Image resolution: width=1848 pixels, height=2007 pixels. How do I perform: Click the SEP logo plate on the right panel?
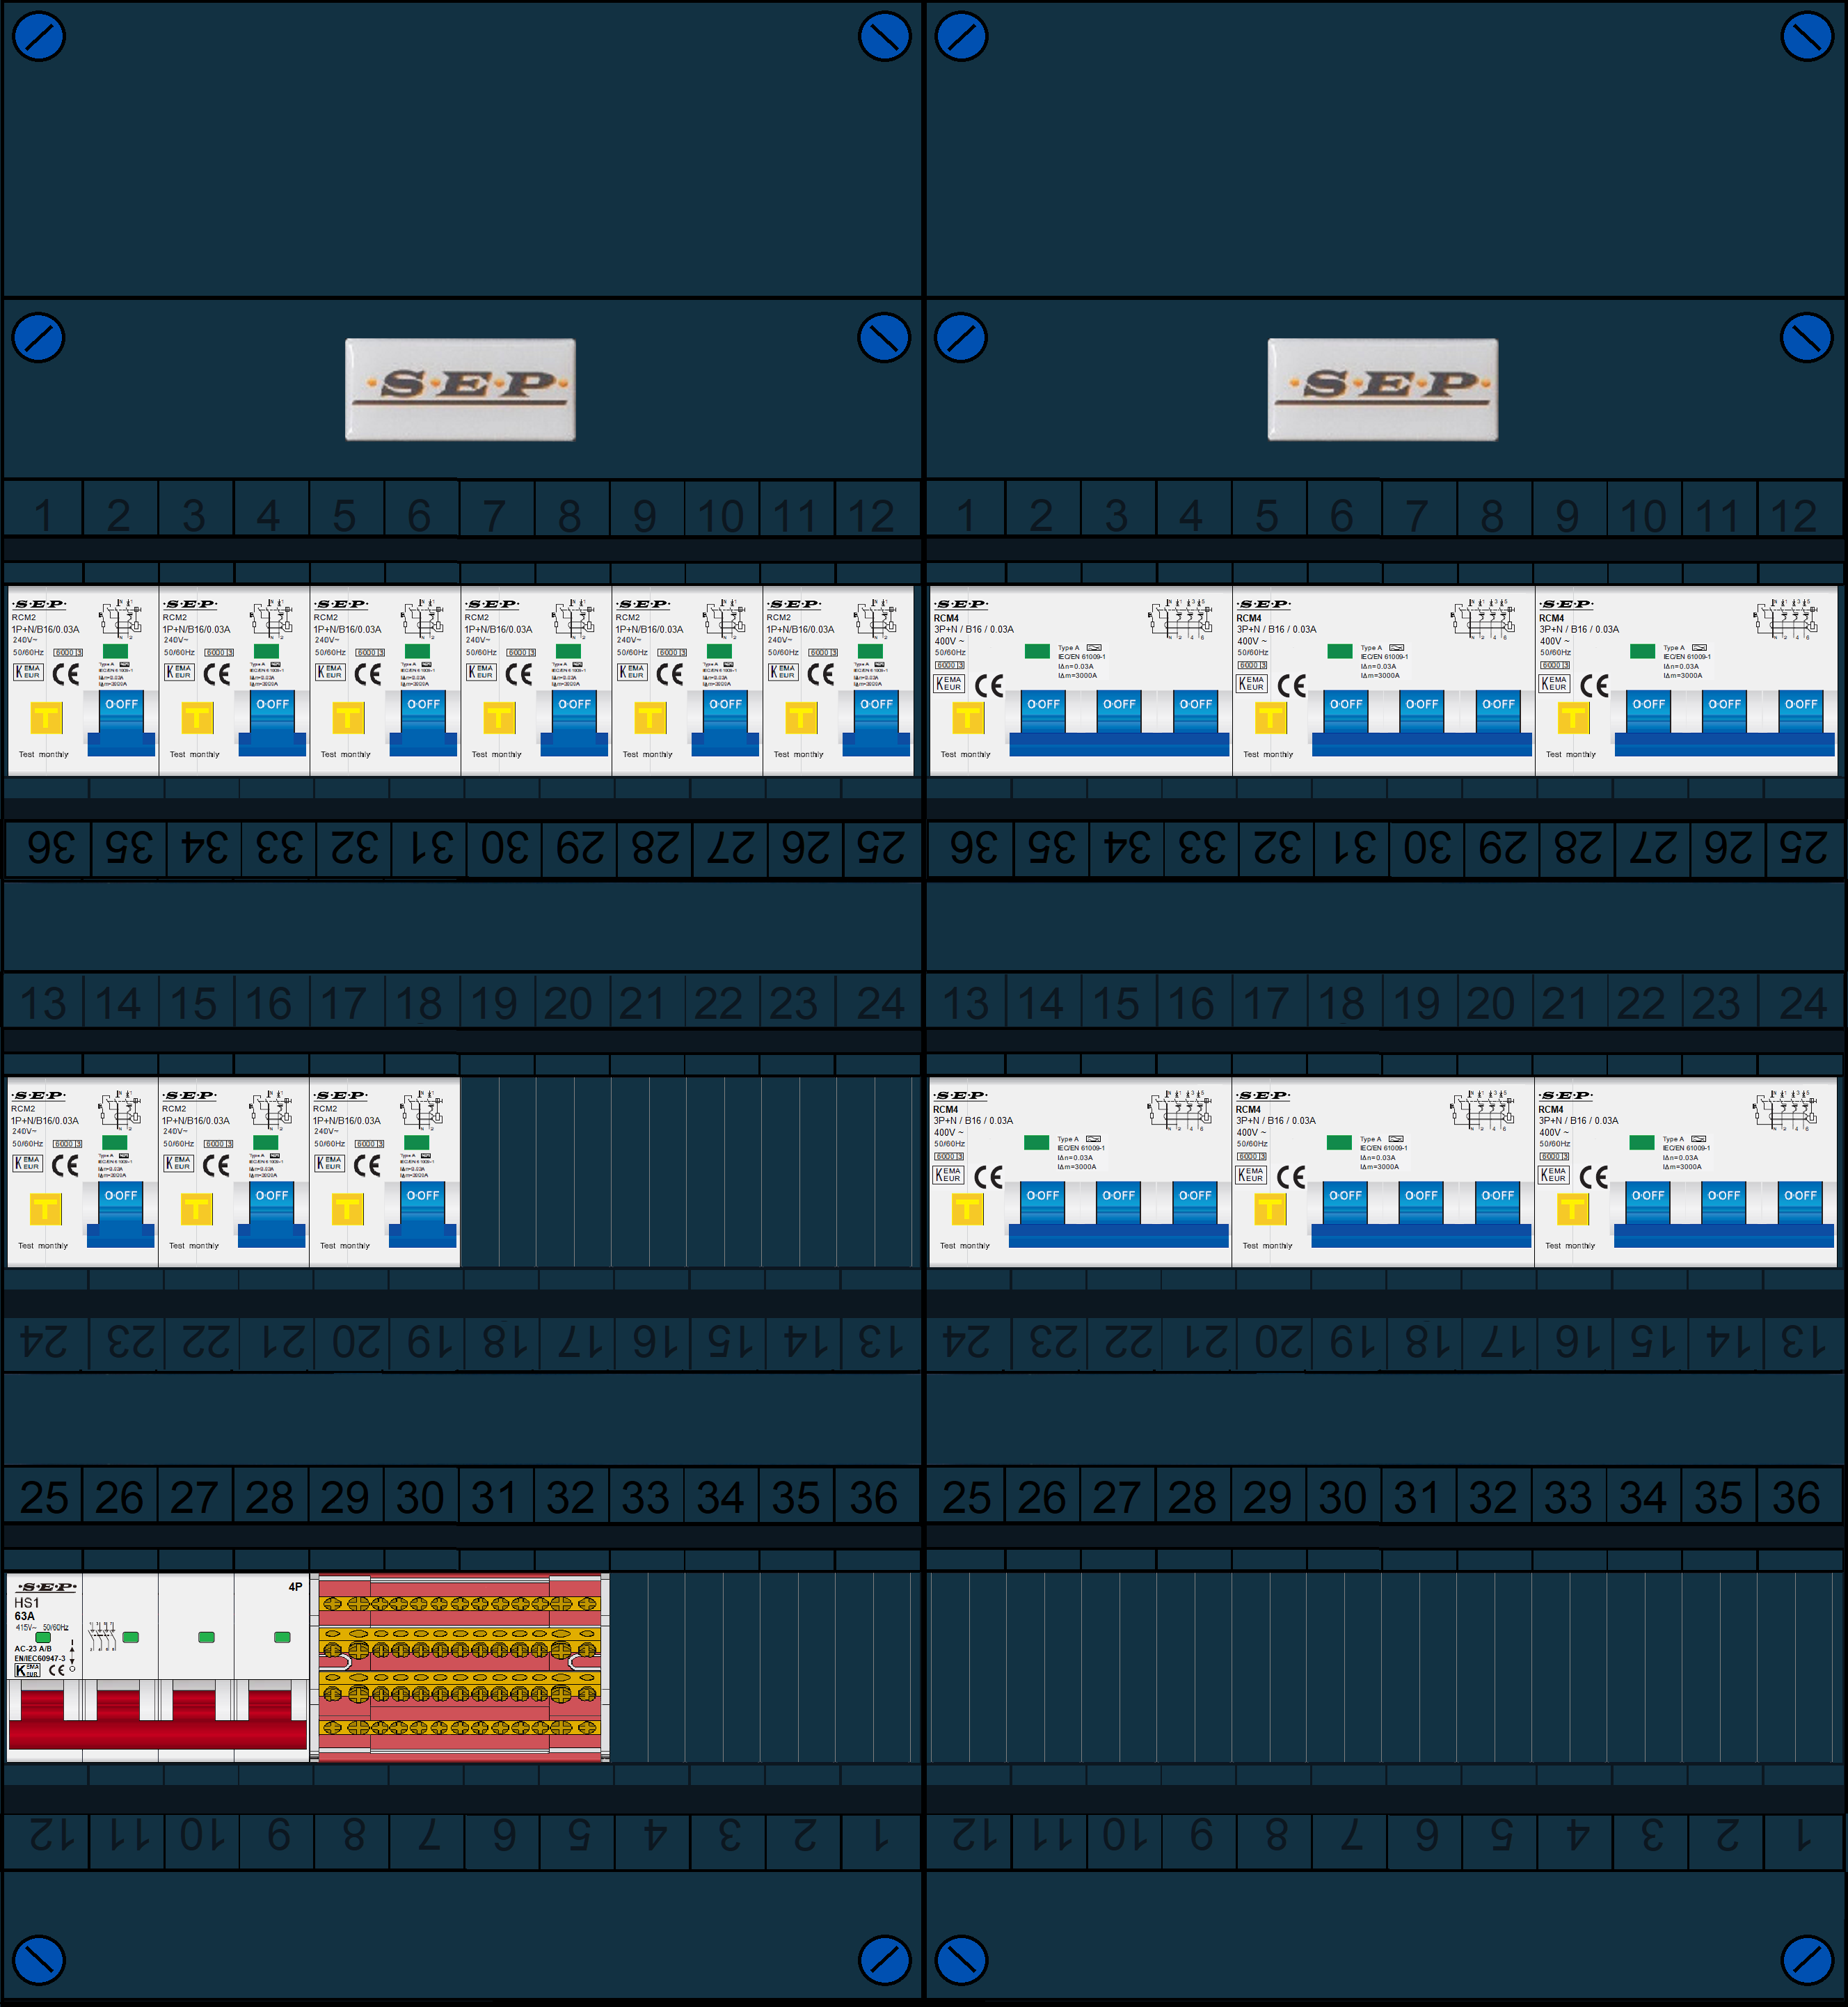tap(1383, 389)
